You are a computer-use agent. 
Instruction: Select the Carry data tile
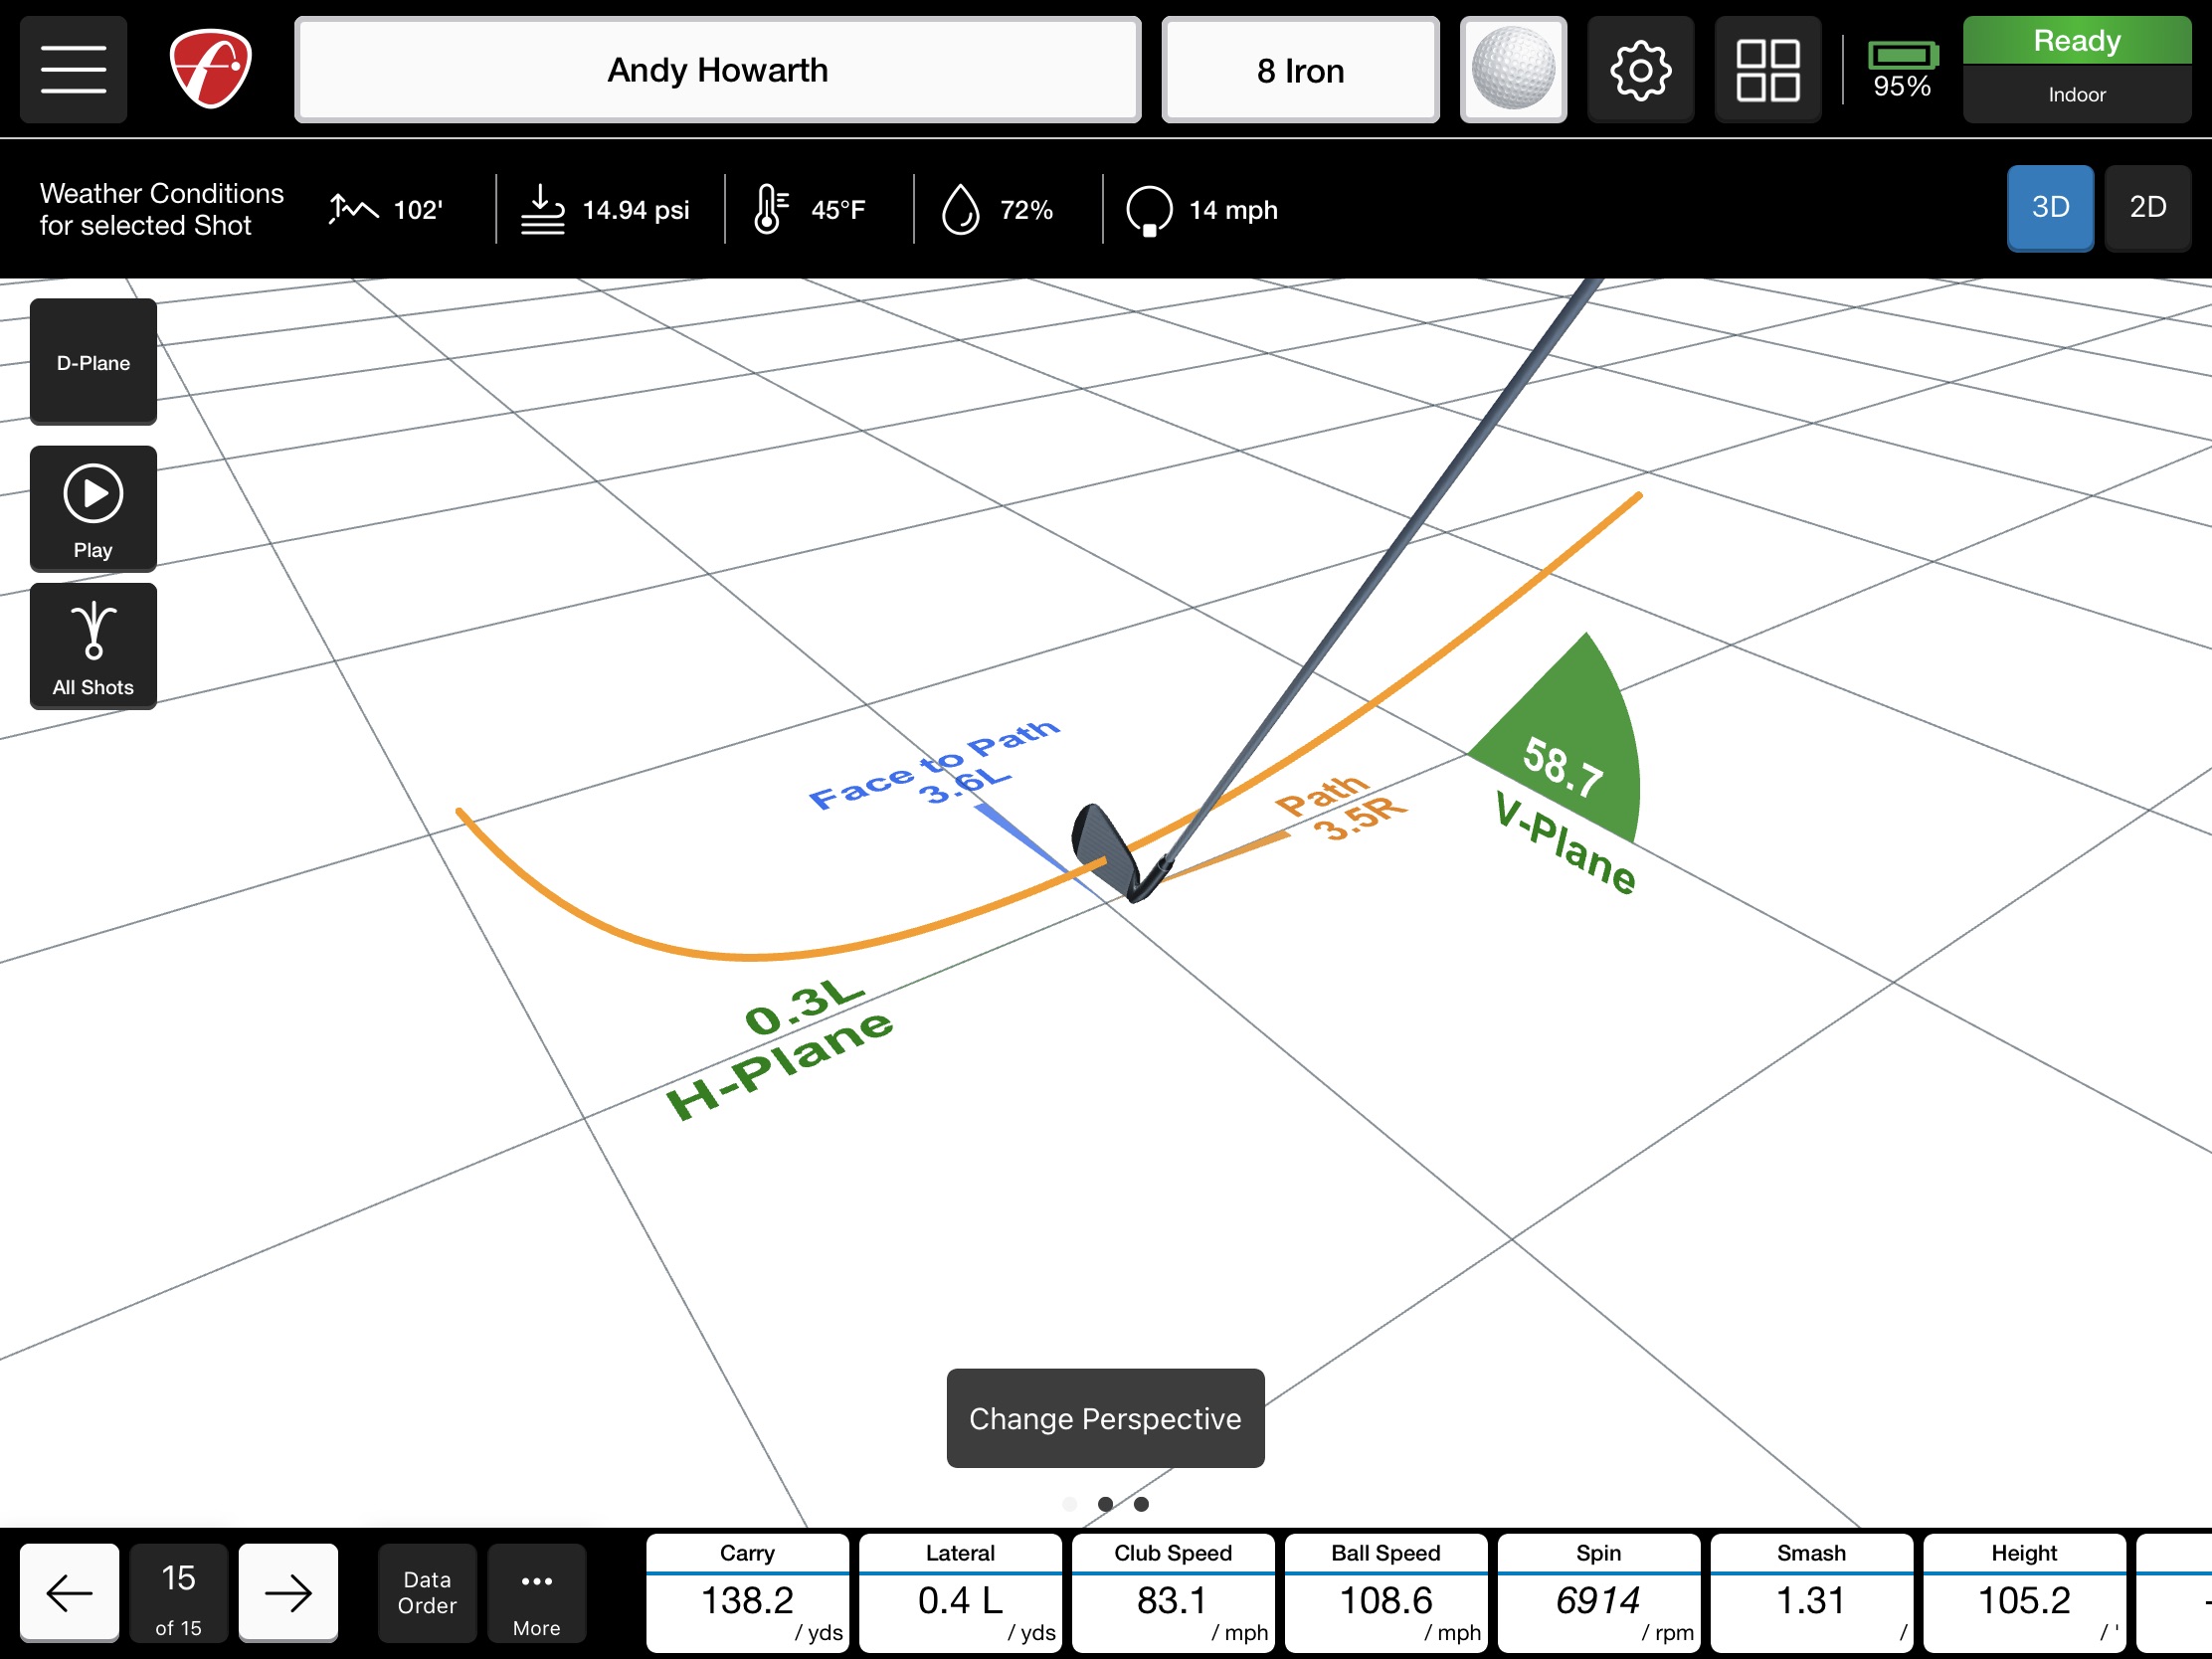click(747, 1593)
